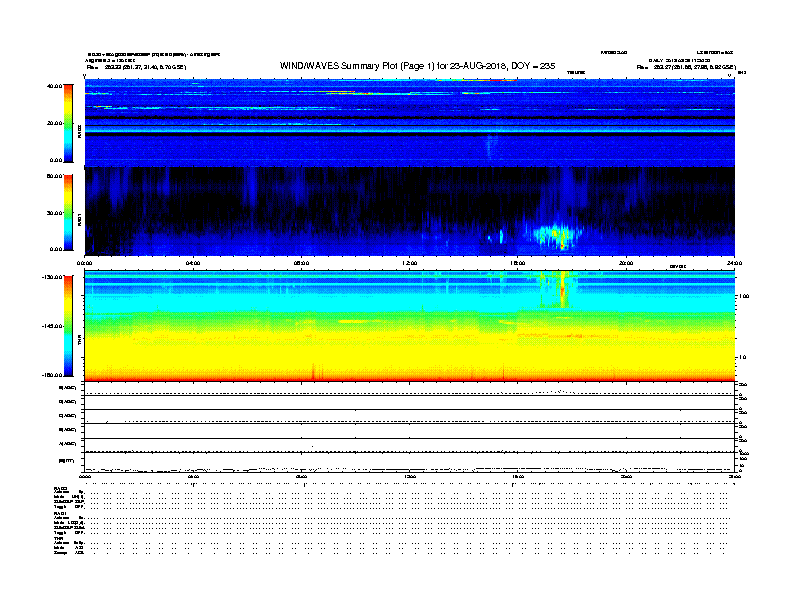Click 24:00 under the RAD1 spectrogram
Screen dimensions: 792x612
734,263
